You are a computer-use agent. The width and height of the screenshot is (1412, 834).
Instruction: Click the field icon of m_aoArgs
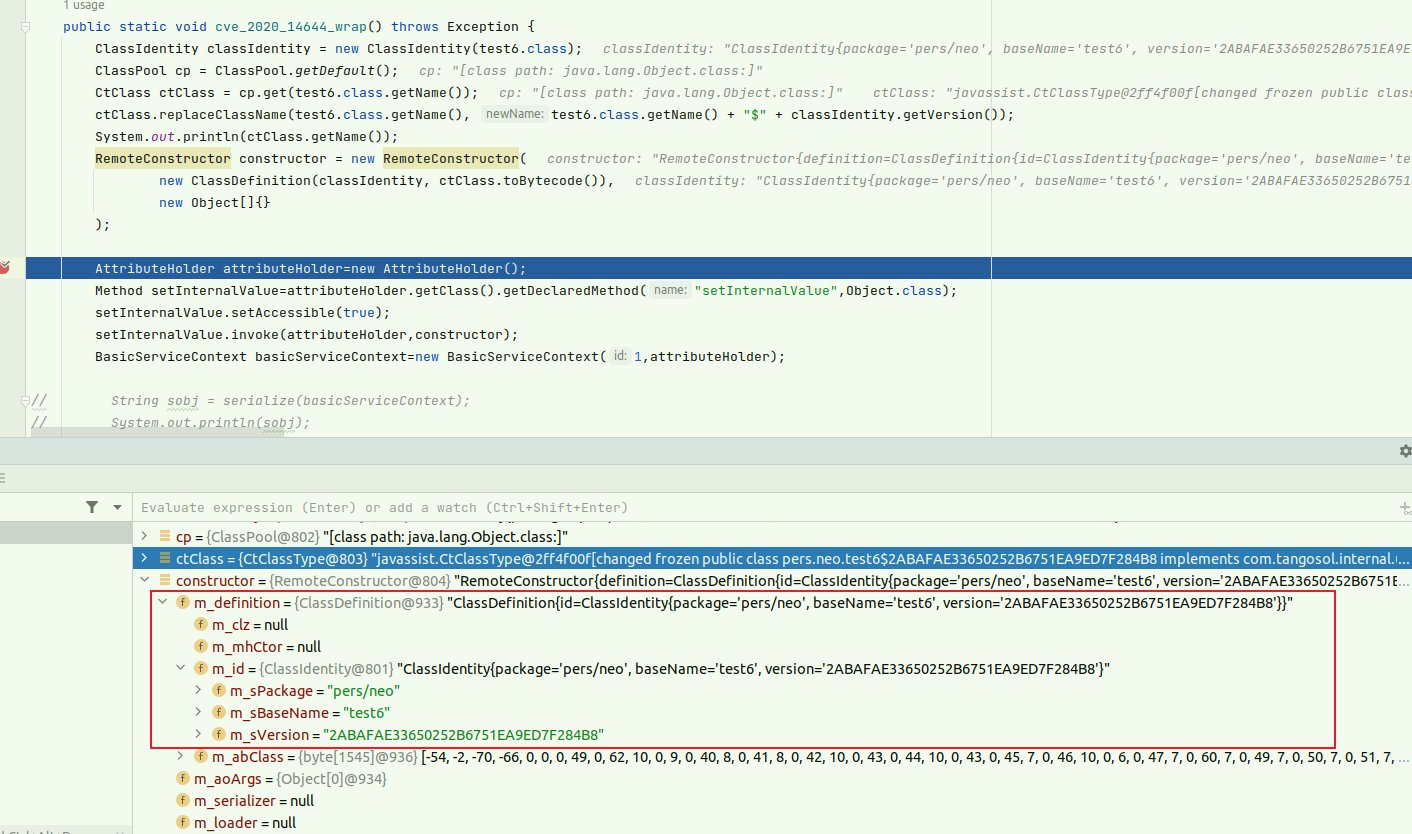(x=183, y=778)
